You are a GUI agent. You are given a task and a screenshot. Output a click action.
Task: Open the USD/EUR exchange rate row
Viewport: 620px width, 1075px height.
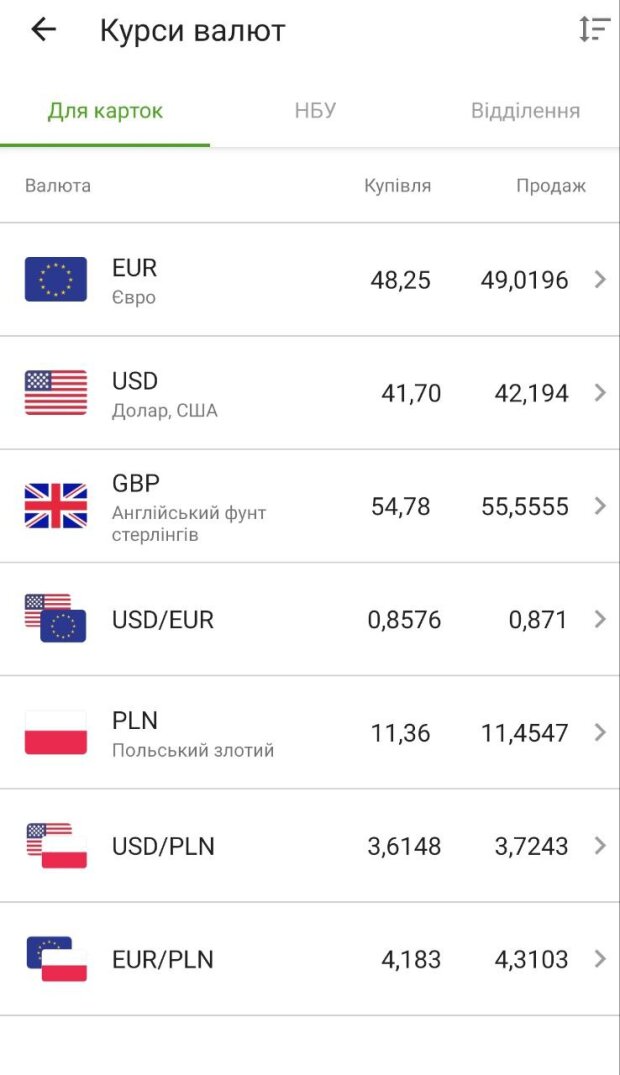pyautogui.click(x=300, y=620)
